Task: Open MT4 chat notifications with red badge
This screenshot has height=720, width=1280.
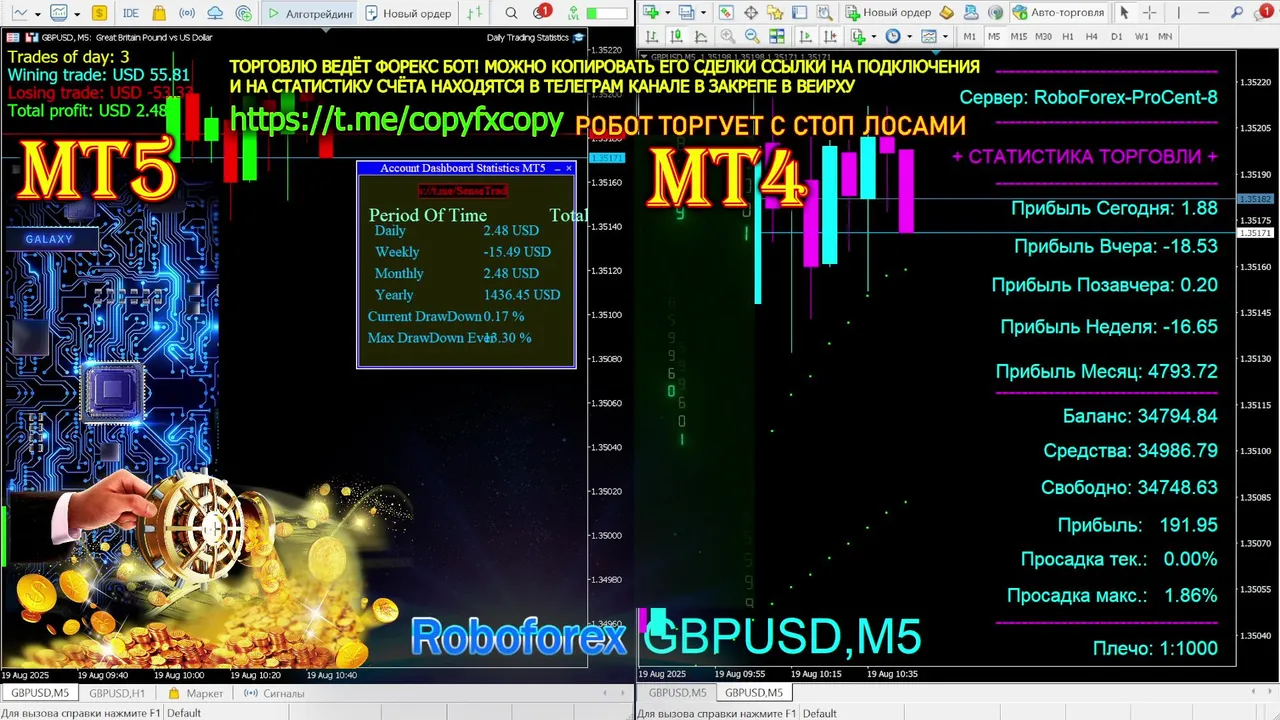Action: (1264, 12)
